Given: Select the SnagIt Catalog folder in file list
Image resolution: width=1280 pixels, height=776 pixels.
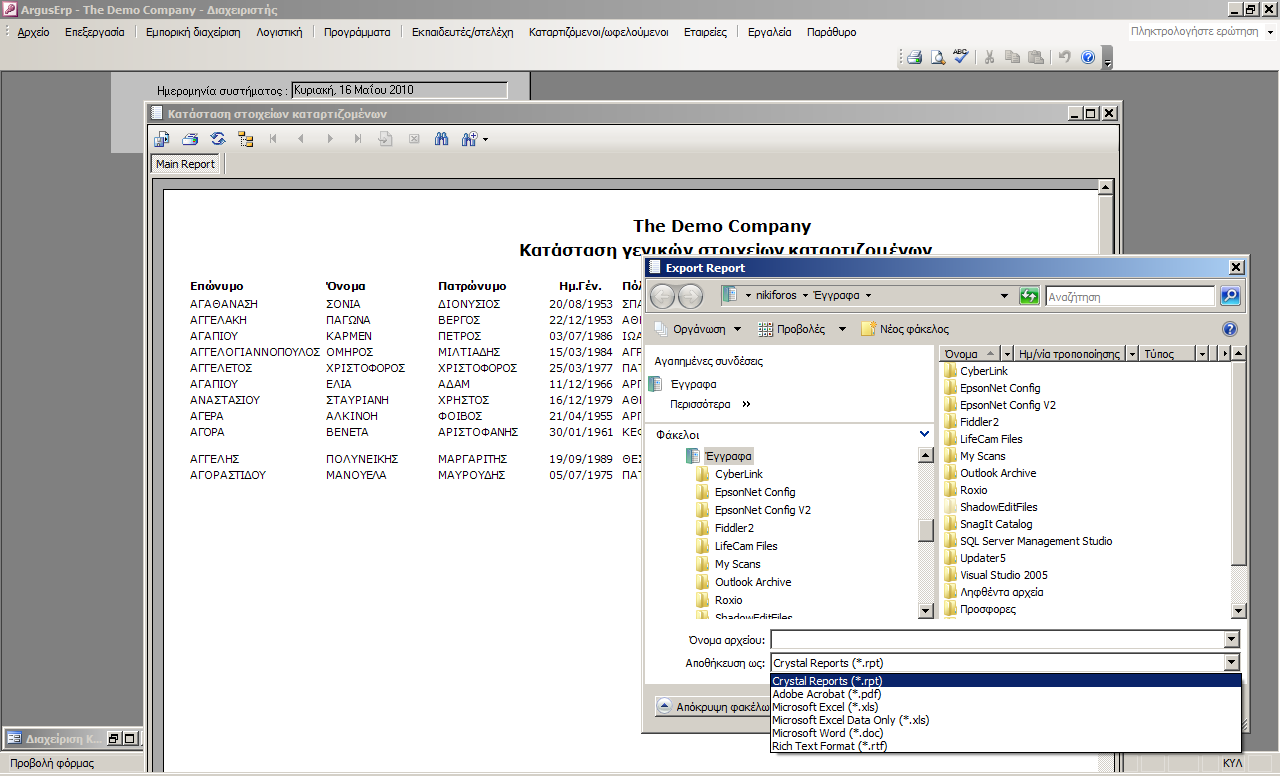Looking at the screenshot, I should tap(995, 524).
